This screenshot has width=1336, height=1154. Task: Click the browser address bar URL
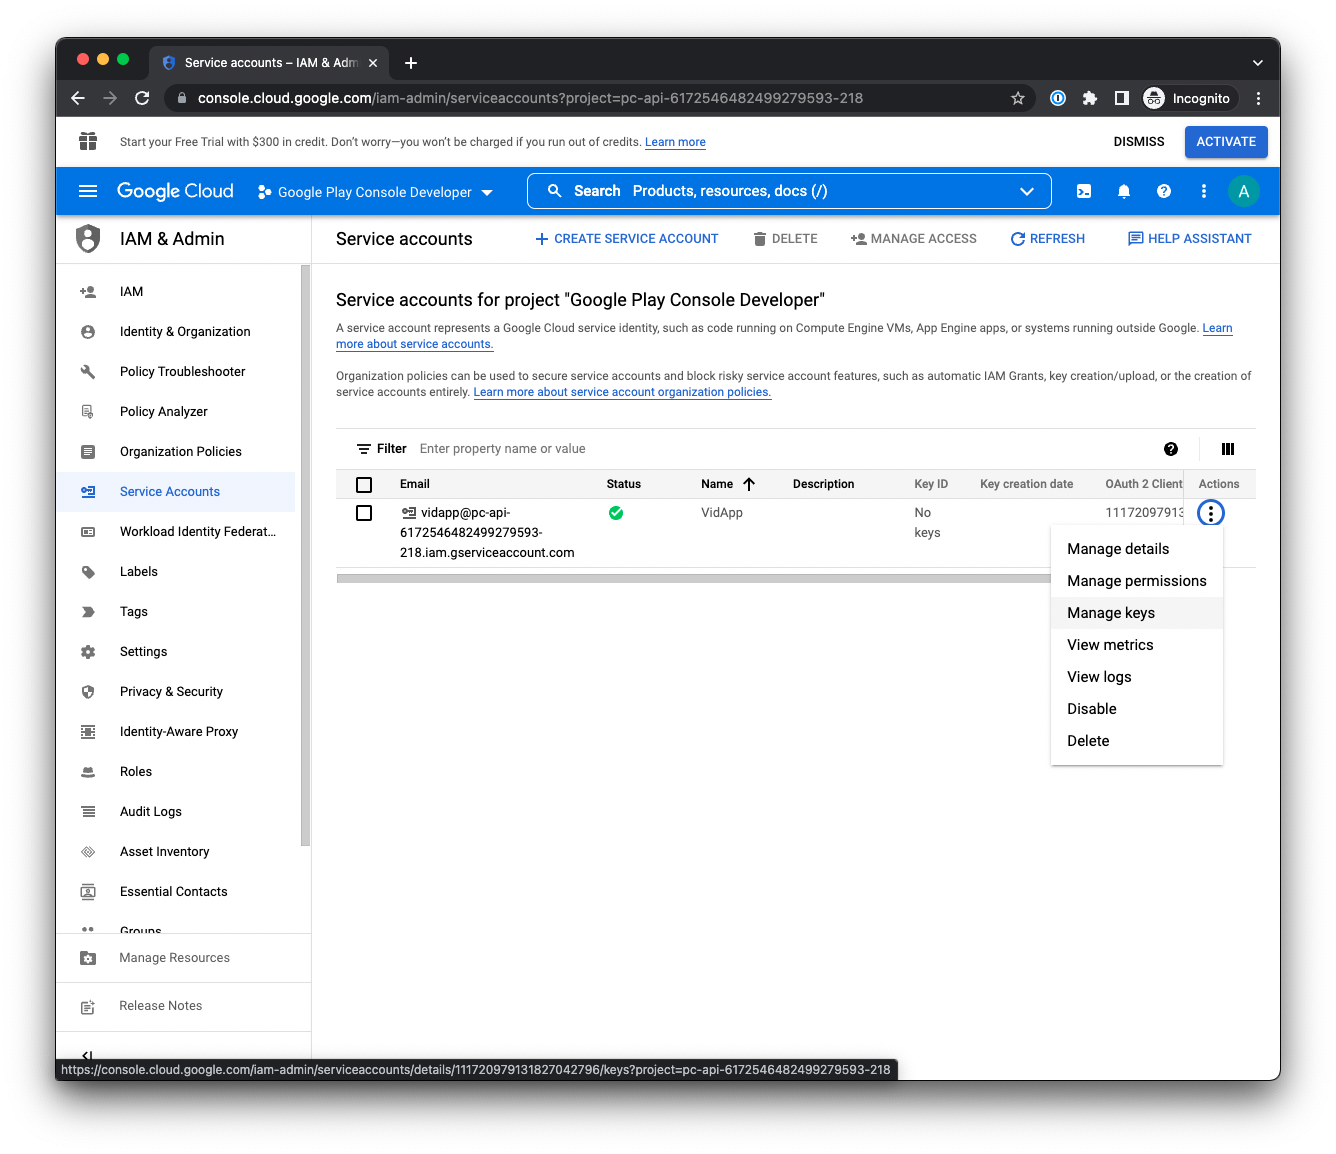click(530, 98)
